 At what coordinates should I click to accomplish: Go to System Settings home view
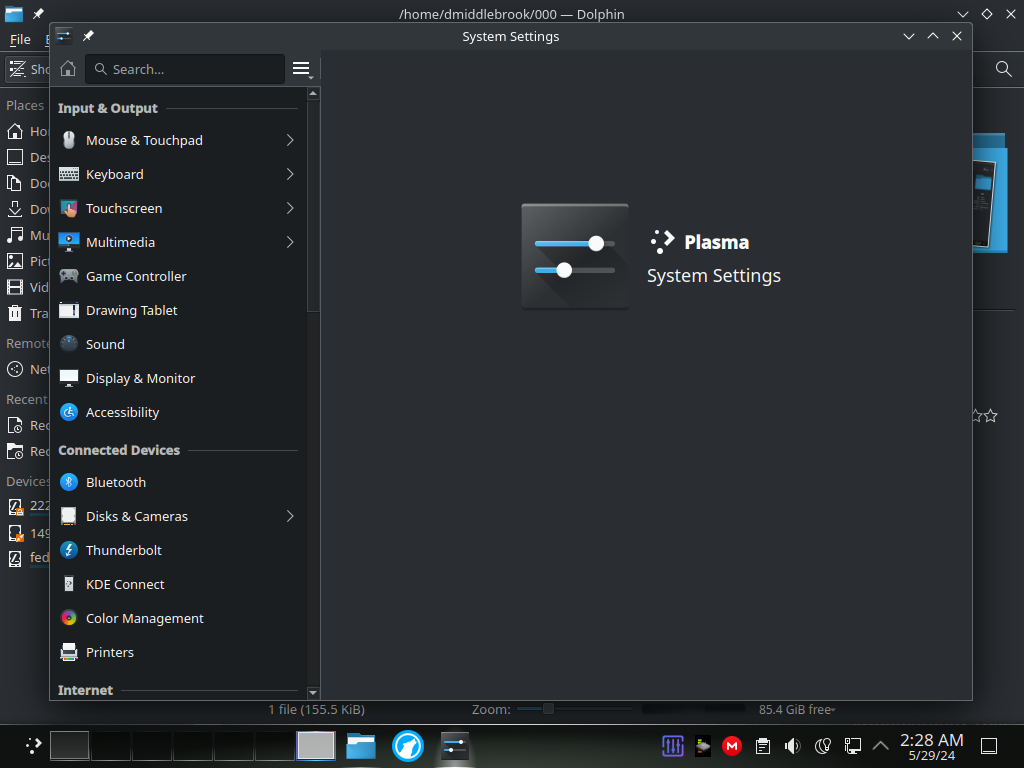click(68, 69)
